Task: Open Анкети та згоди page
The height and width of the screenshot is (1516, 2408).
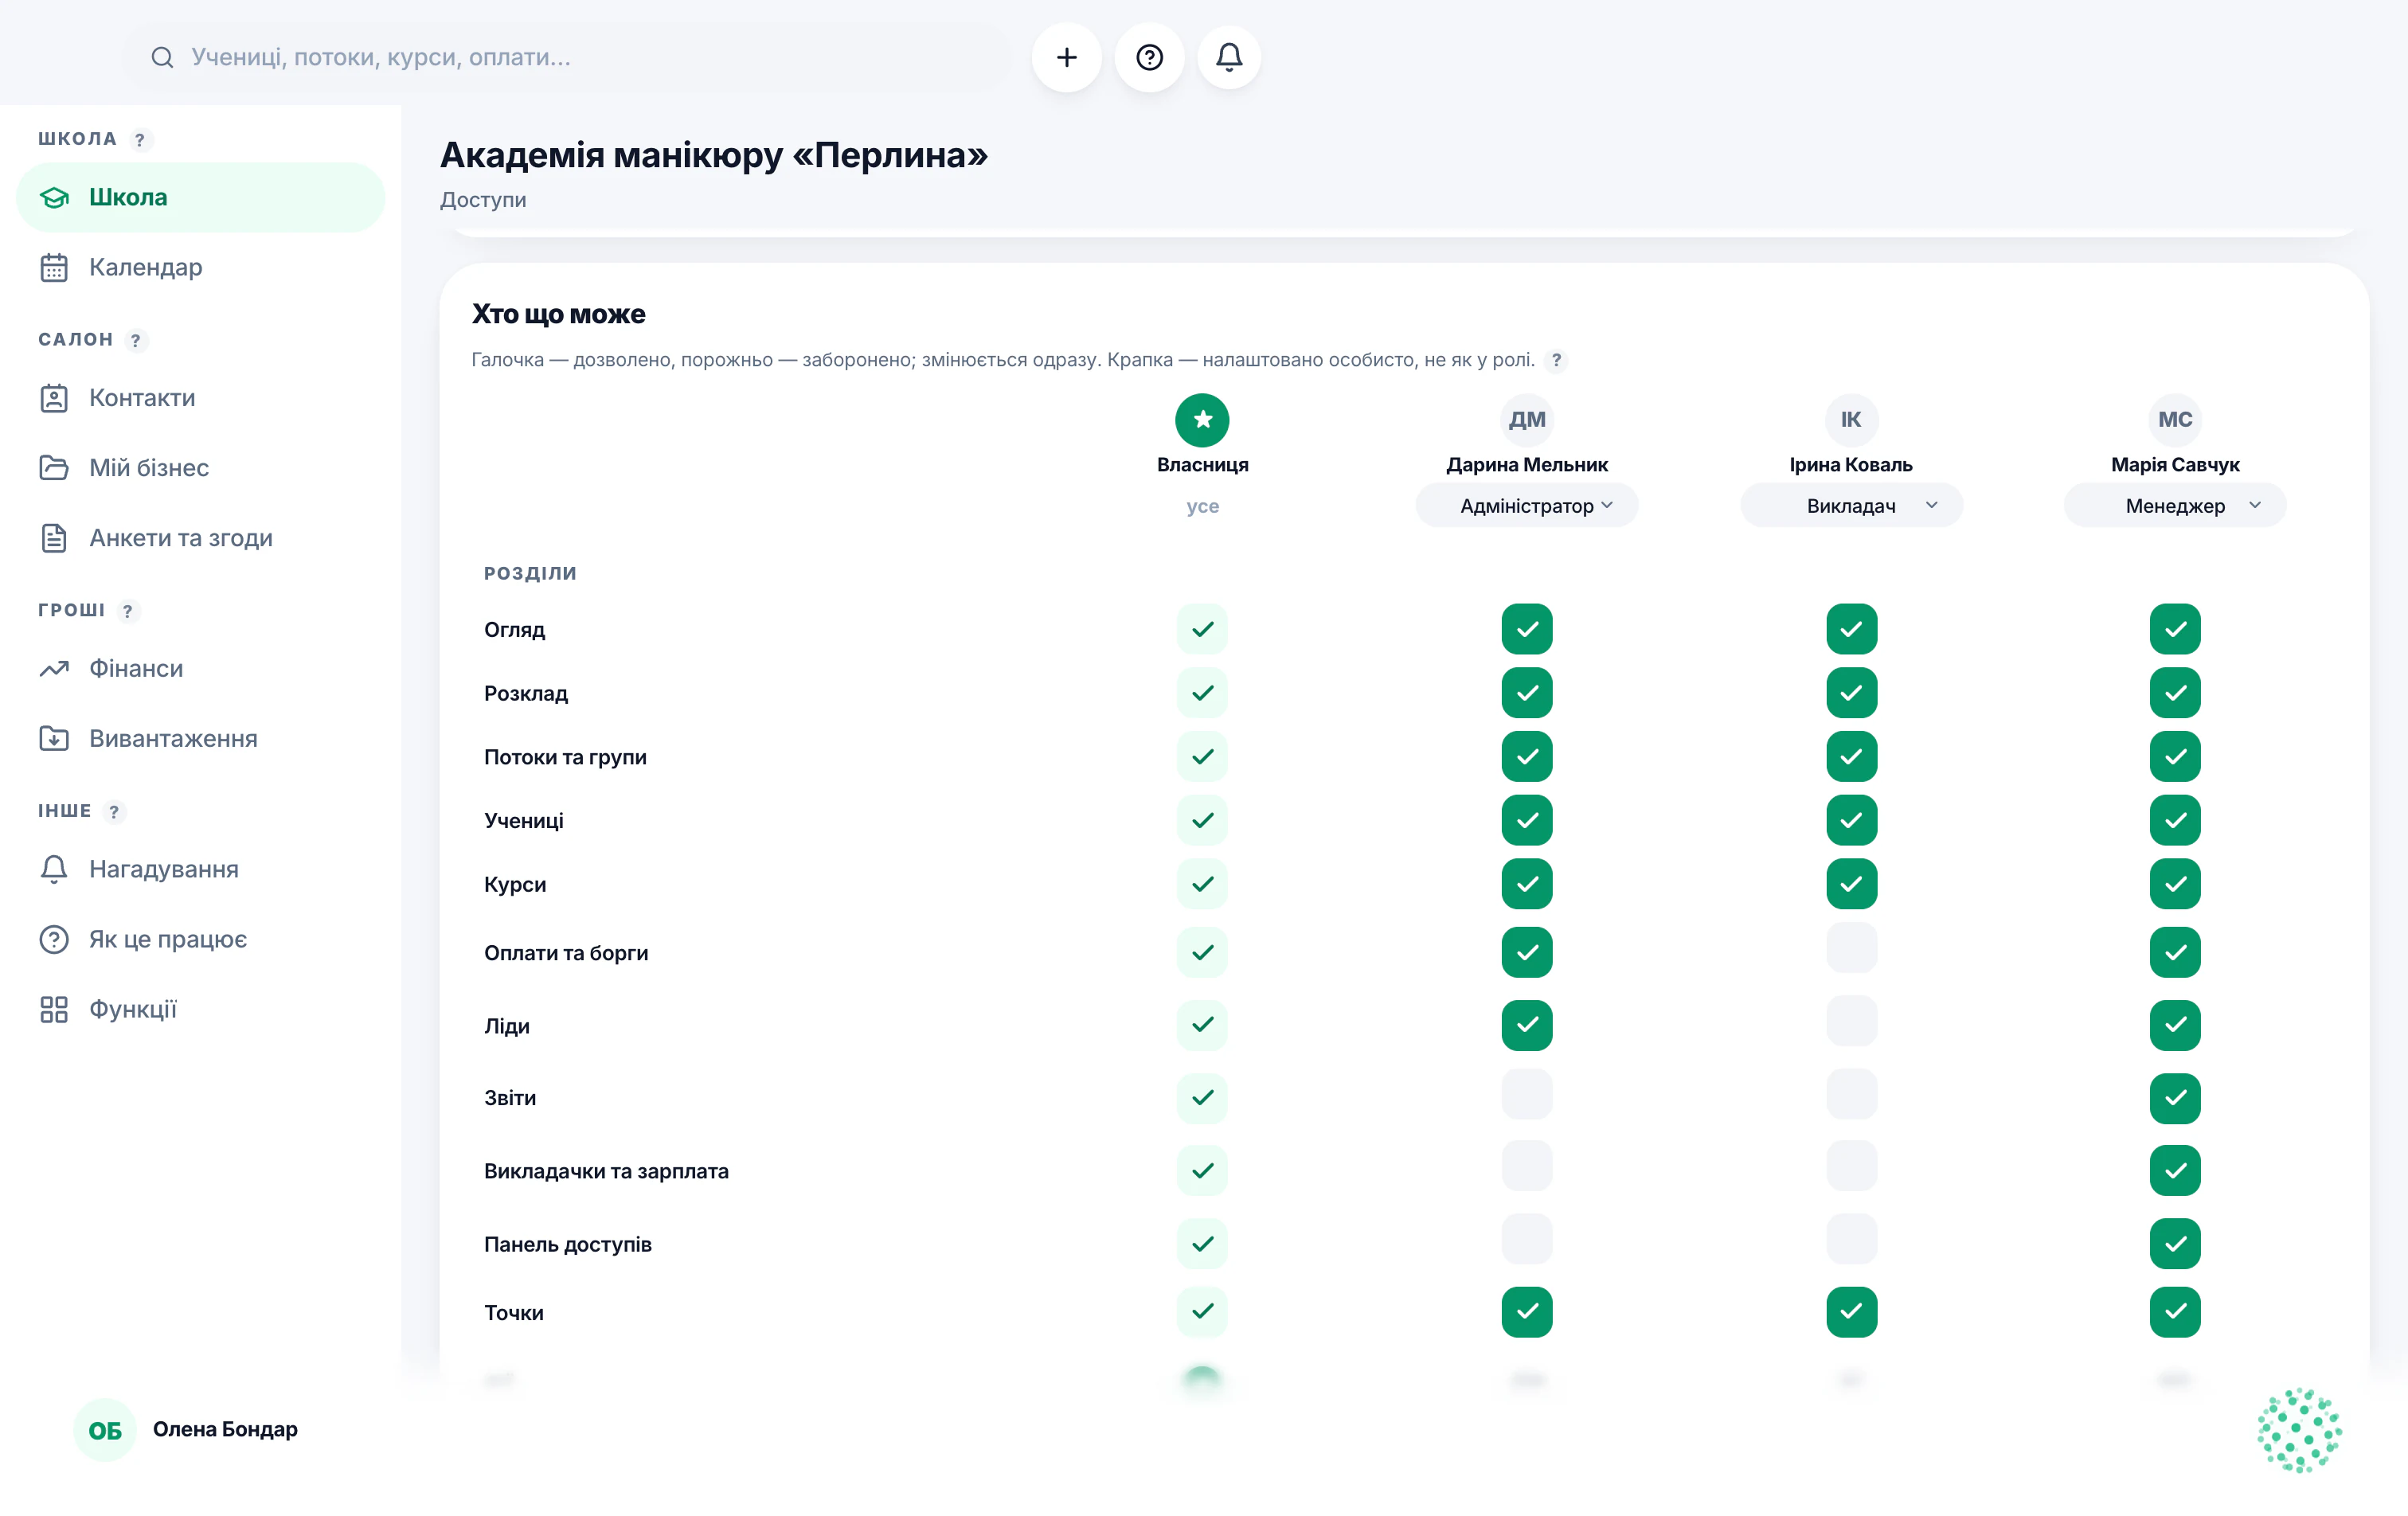Action: click(x=200, y=538)
